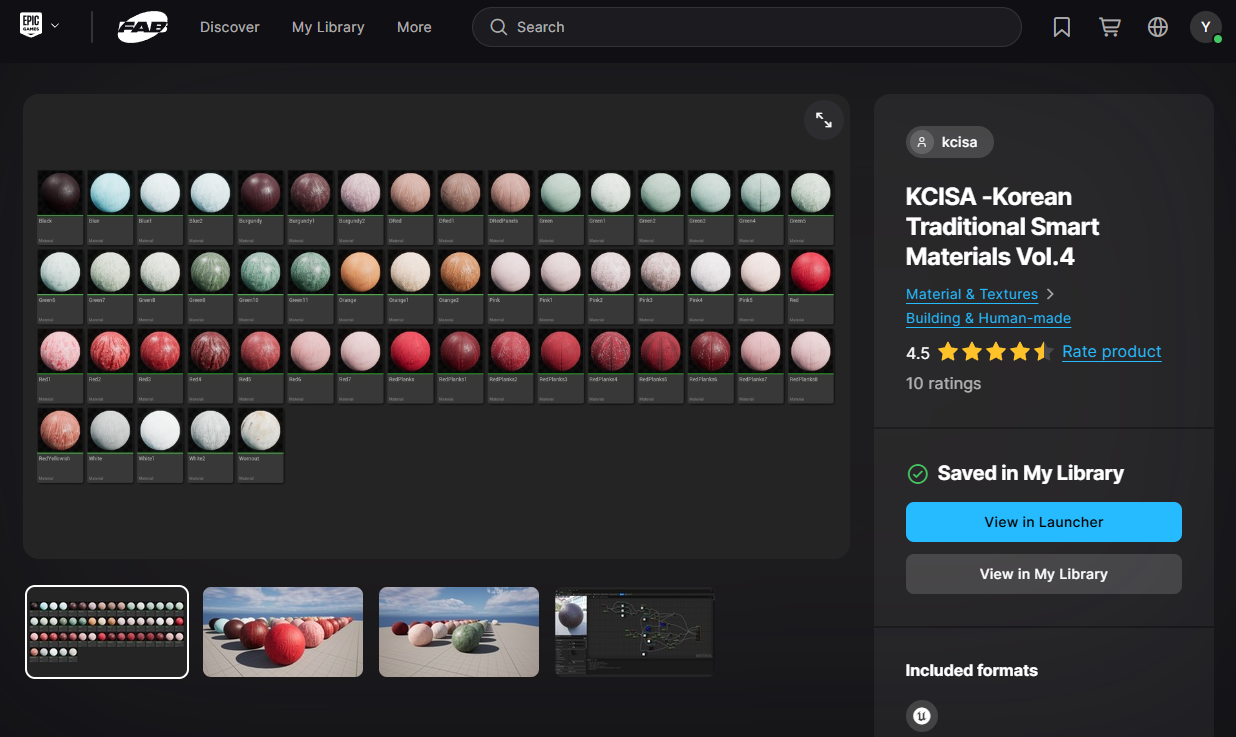1236x737 pixels.
Task: Open My Library in the top navigation
Action: coord(328,27)
